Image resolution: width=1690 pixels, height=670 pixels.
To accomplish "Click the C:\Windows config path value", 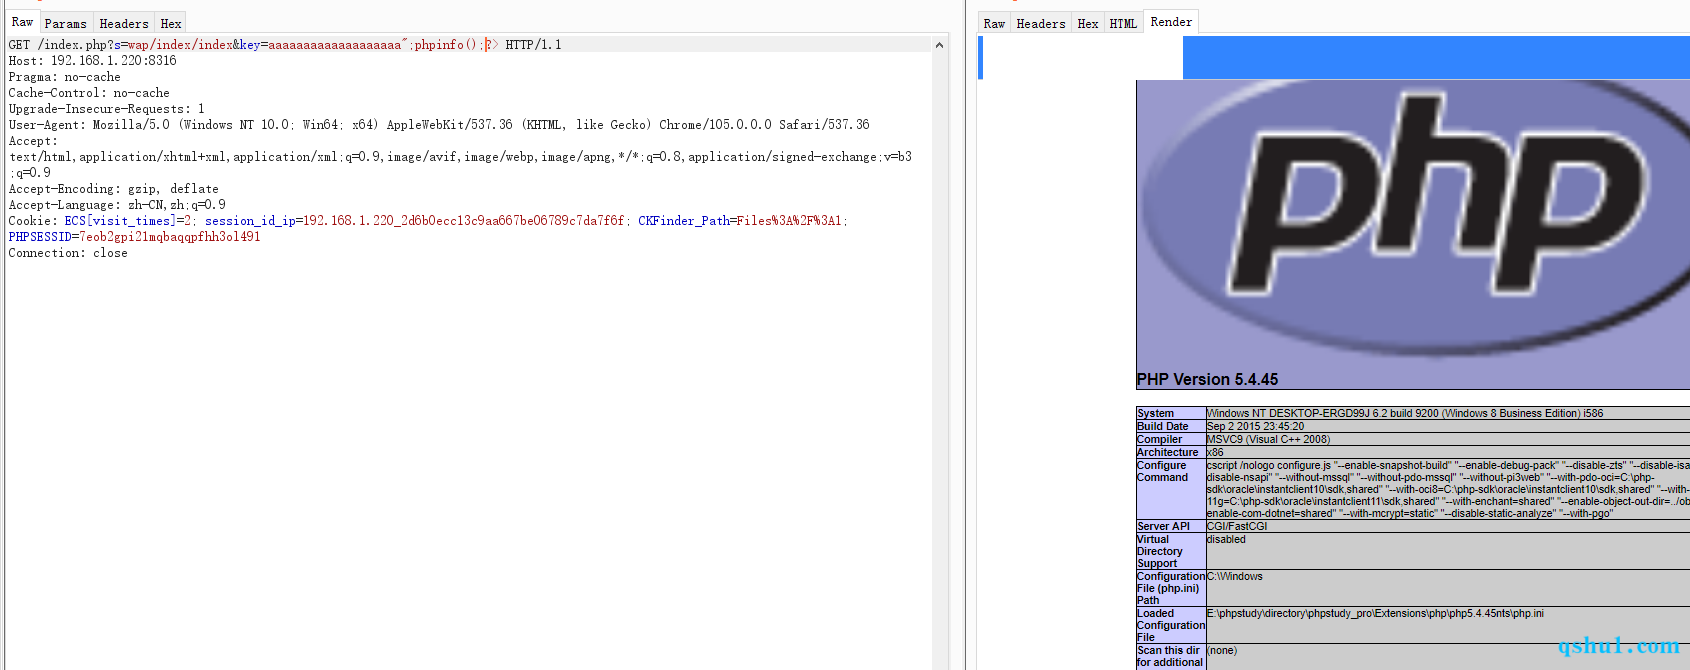I will (1235, 576).
